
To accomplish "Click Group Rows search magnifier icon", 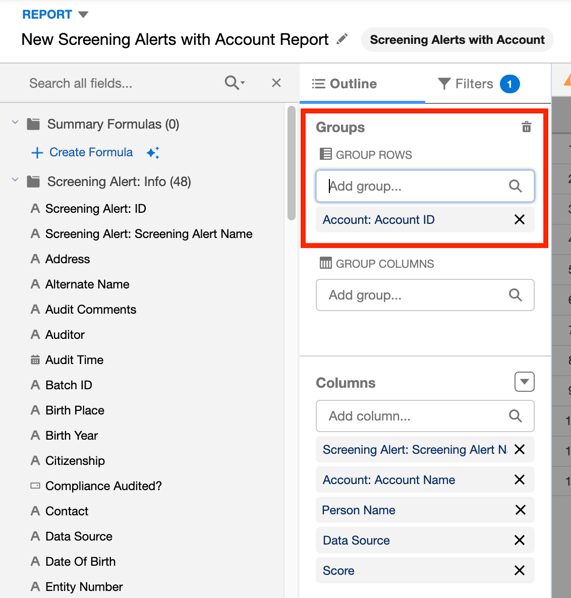I will [515, 186].
